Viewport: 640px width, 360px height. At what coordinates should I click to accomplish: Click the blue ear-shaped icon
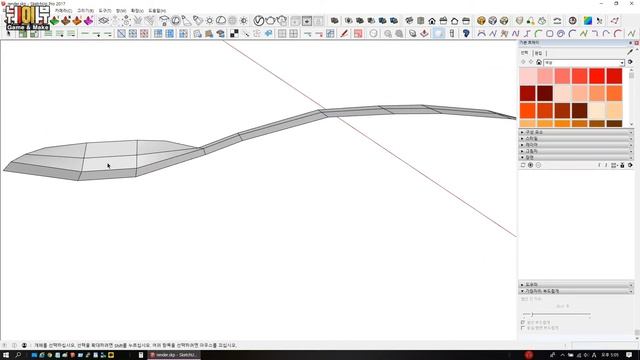point(466,33)
